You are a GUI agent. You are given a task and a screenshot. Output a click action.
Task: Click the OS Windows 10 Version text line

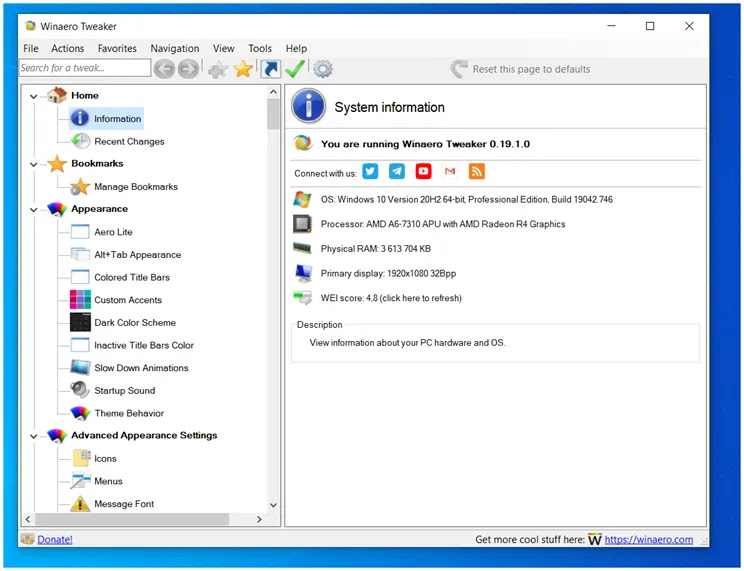click(467, 199)
